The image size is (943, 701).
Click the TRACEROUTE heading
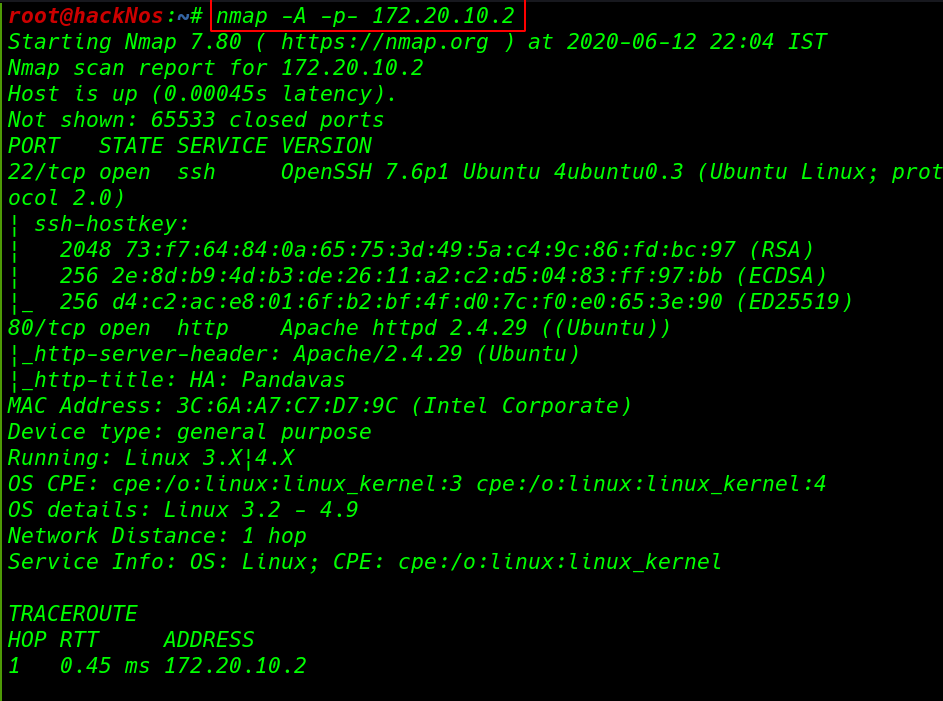pos(73,614)
